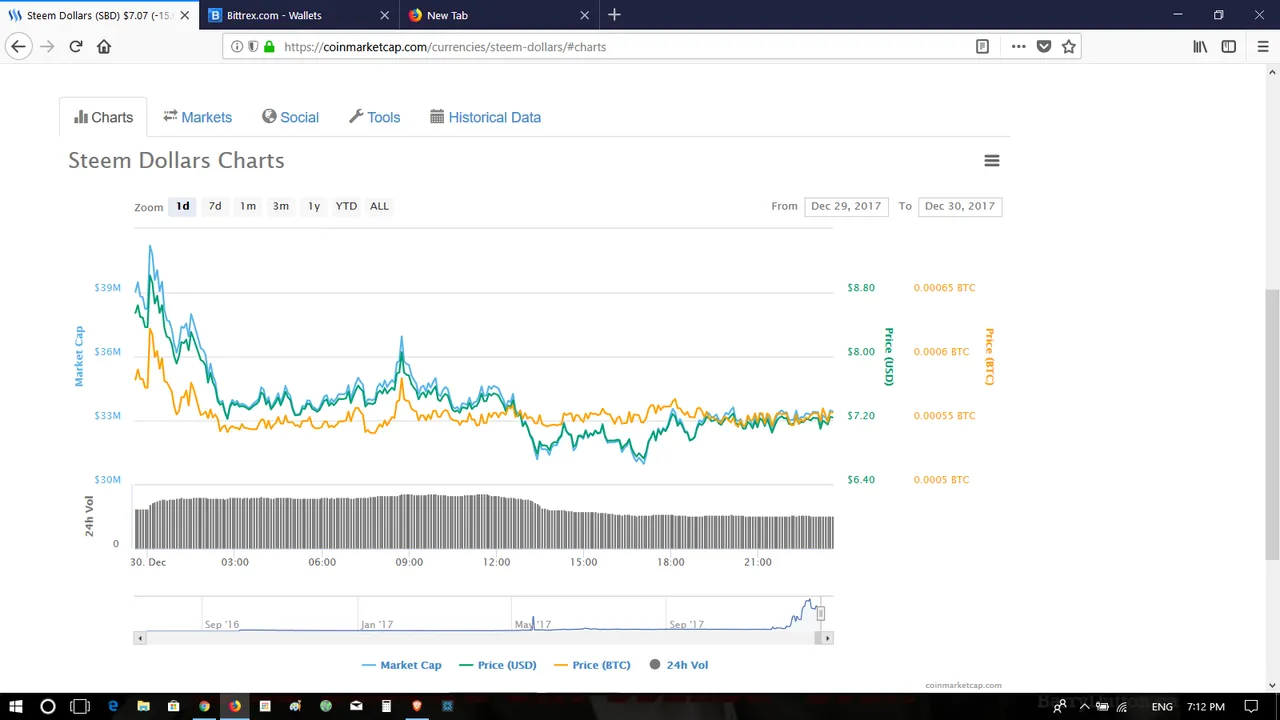Open the 7:12 PM clock
This screenshot has height=720, width=1280.
(x=1205, y=707)
